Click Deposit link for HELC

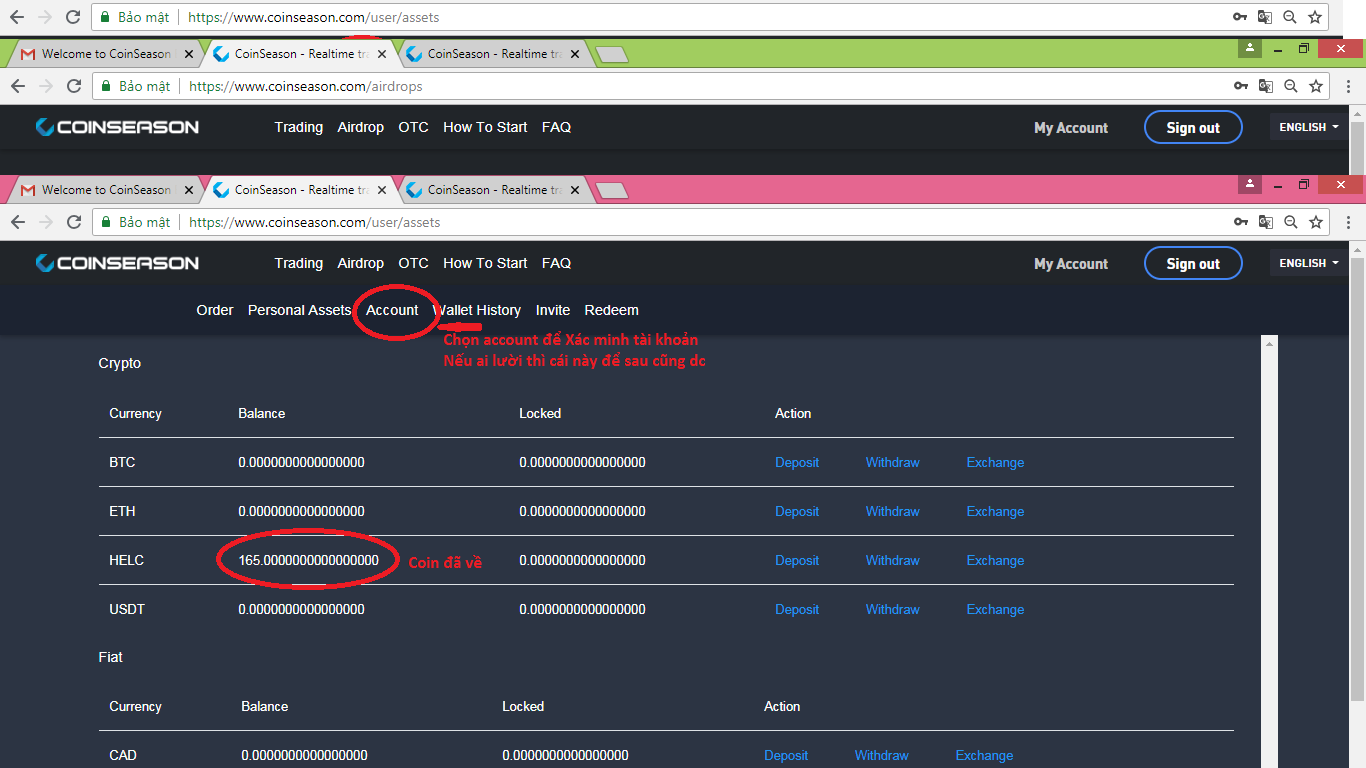[x=797, y=560]
